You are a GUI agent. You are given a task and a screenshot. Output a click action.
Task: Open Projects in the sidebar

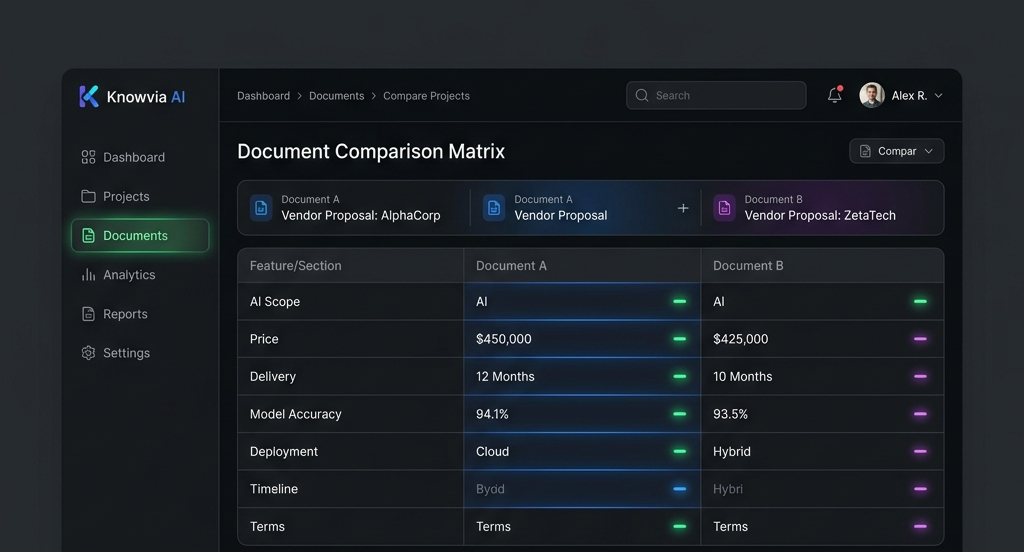[140, 197]
